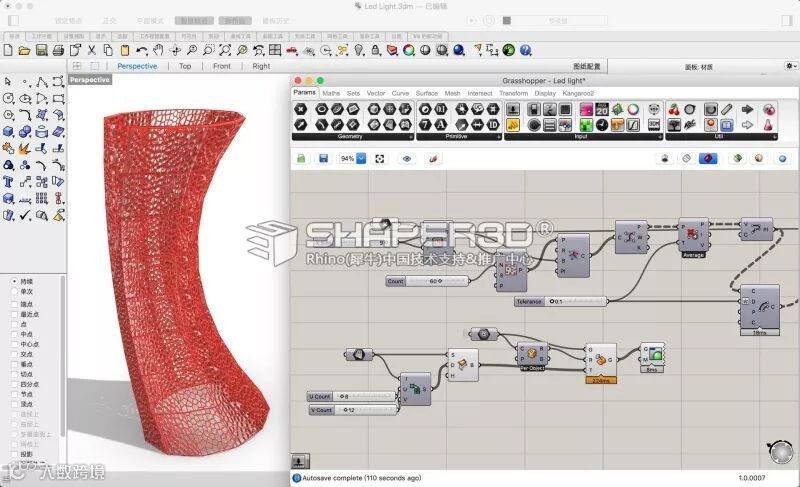Screen dimensions: 800x487
Task: Open Grasshopper file with green icon
Action: pyautogui.click(x=301, y=159)
